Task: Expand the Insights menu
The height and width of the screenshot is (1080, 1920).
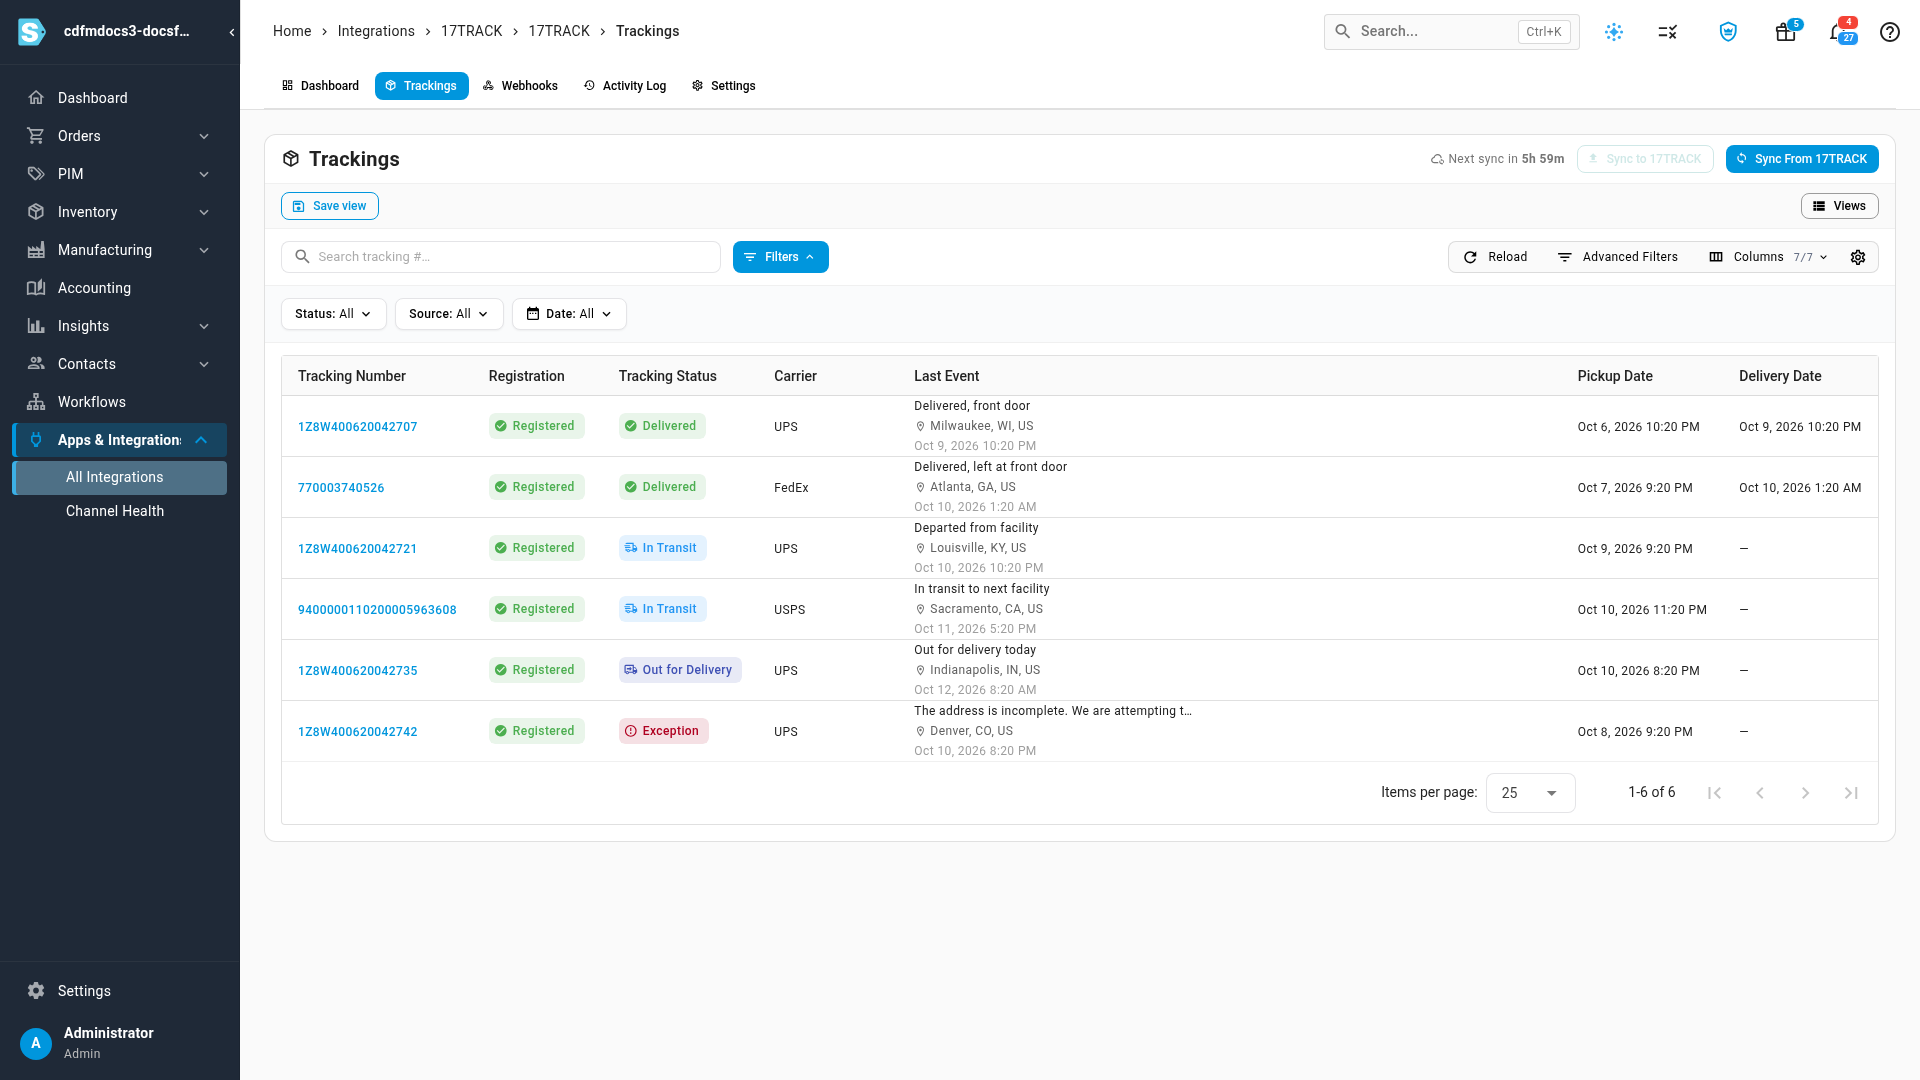Action: pyautogui.click(x=120, y=326)
